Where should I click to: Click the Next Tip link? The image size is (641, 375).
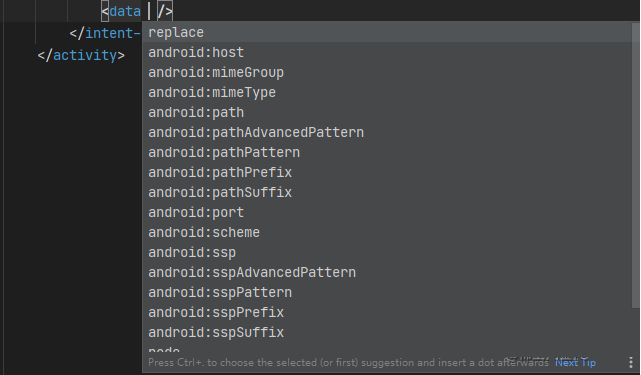click(575, 362)
